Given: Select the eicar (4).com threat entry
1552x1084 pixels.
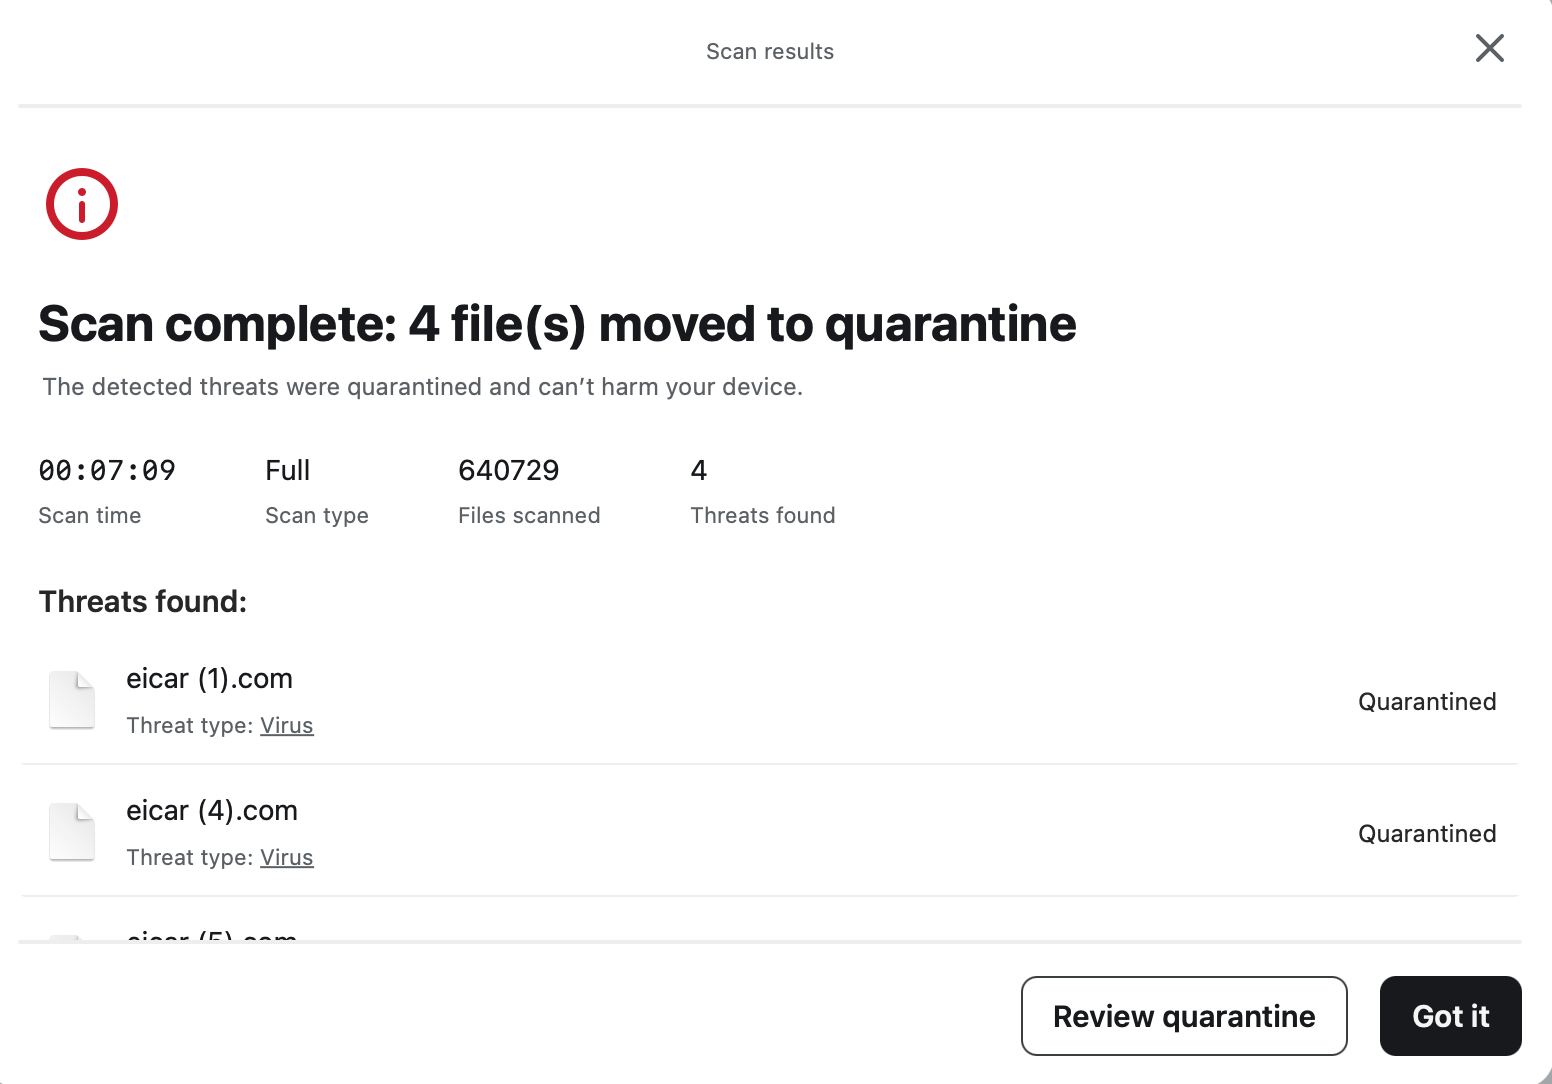Looking at the screenshot, I should pos(213,810).
